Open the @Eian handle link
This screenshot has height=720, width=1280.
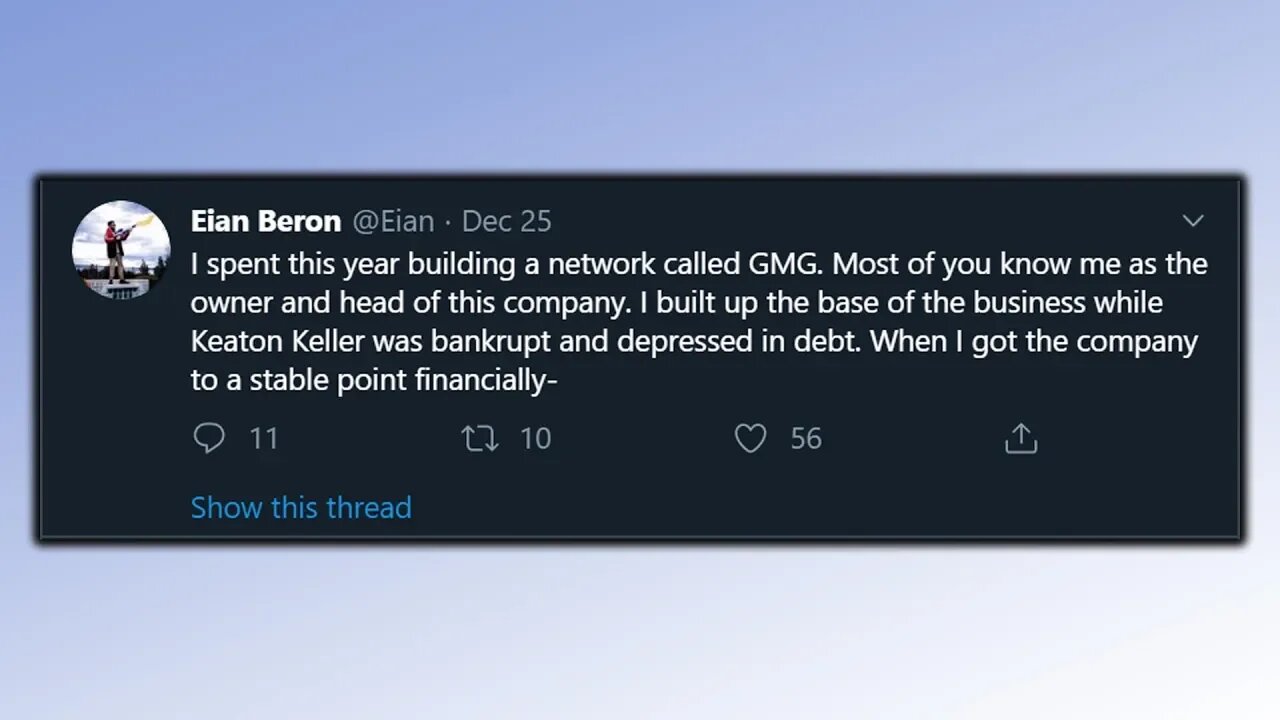tap(393, 221)
